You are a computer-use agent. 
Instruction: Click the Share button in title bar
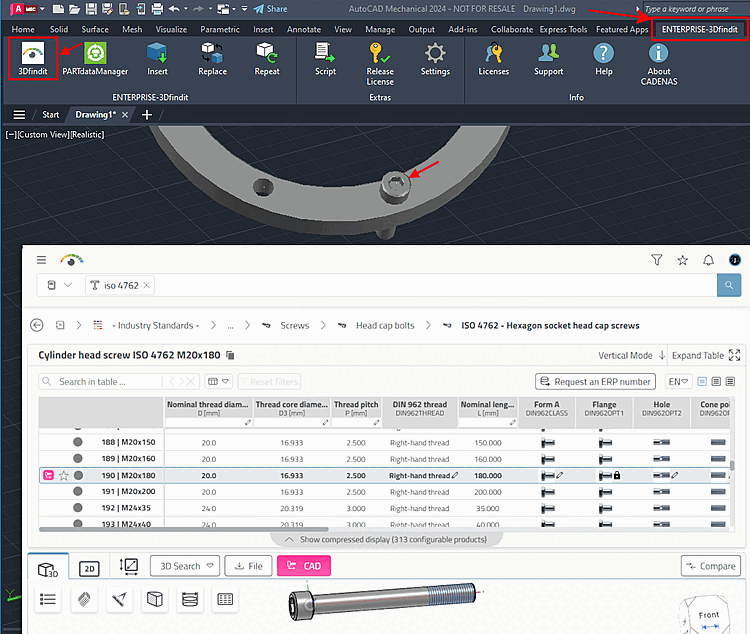[270, 9]
